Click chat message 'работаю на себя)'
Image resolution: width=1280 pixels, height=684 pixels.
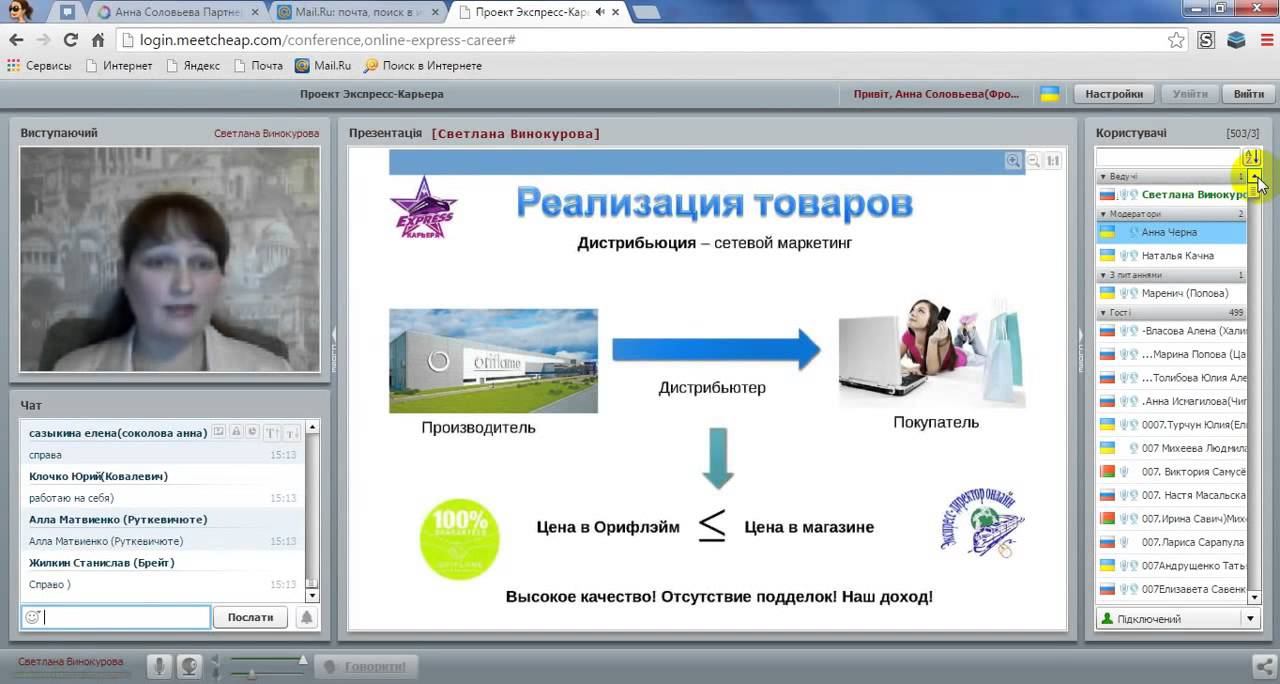click(x=72, y=498)
